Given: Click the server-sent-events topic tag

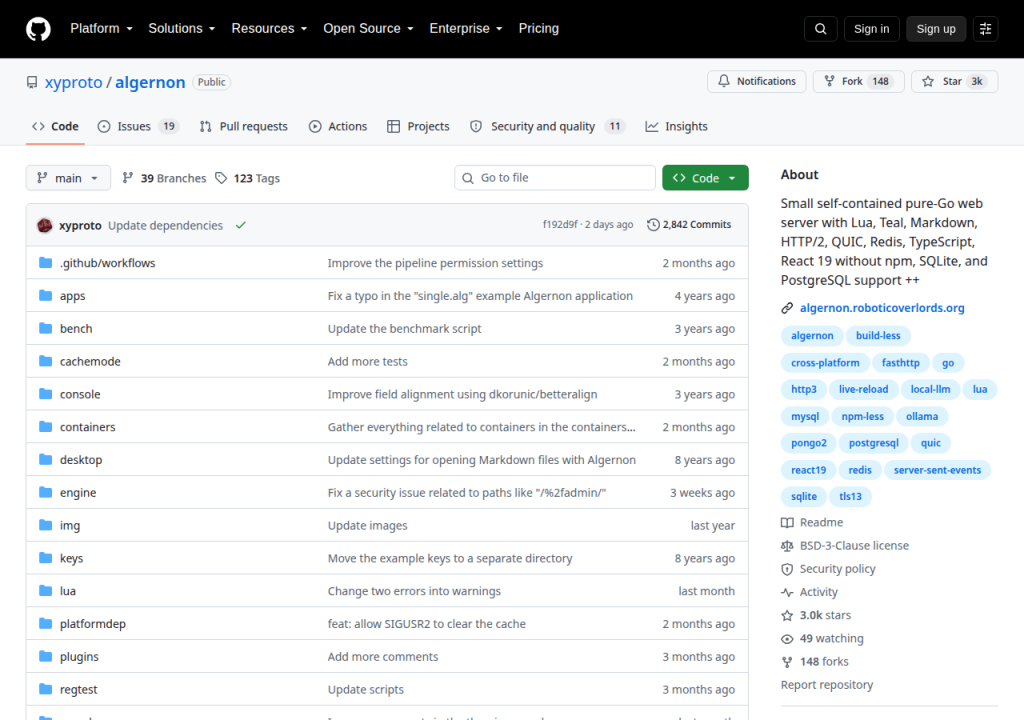Looking at the screenshot, I should [937, 470].
